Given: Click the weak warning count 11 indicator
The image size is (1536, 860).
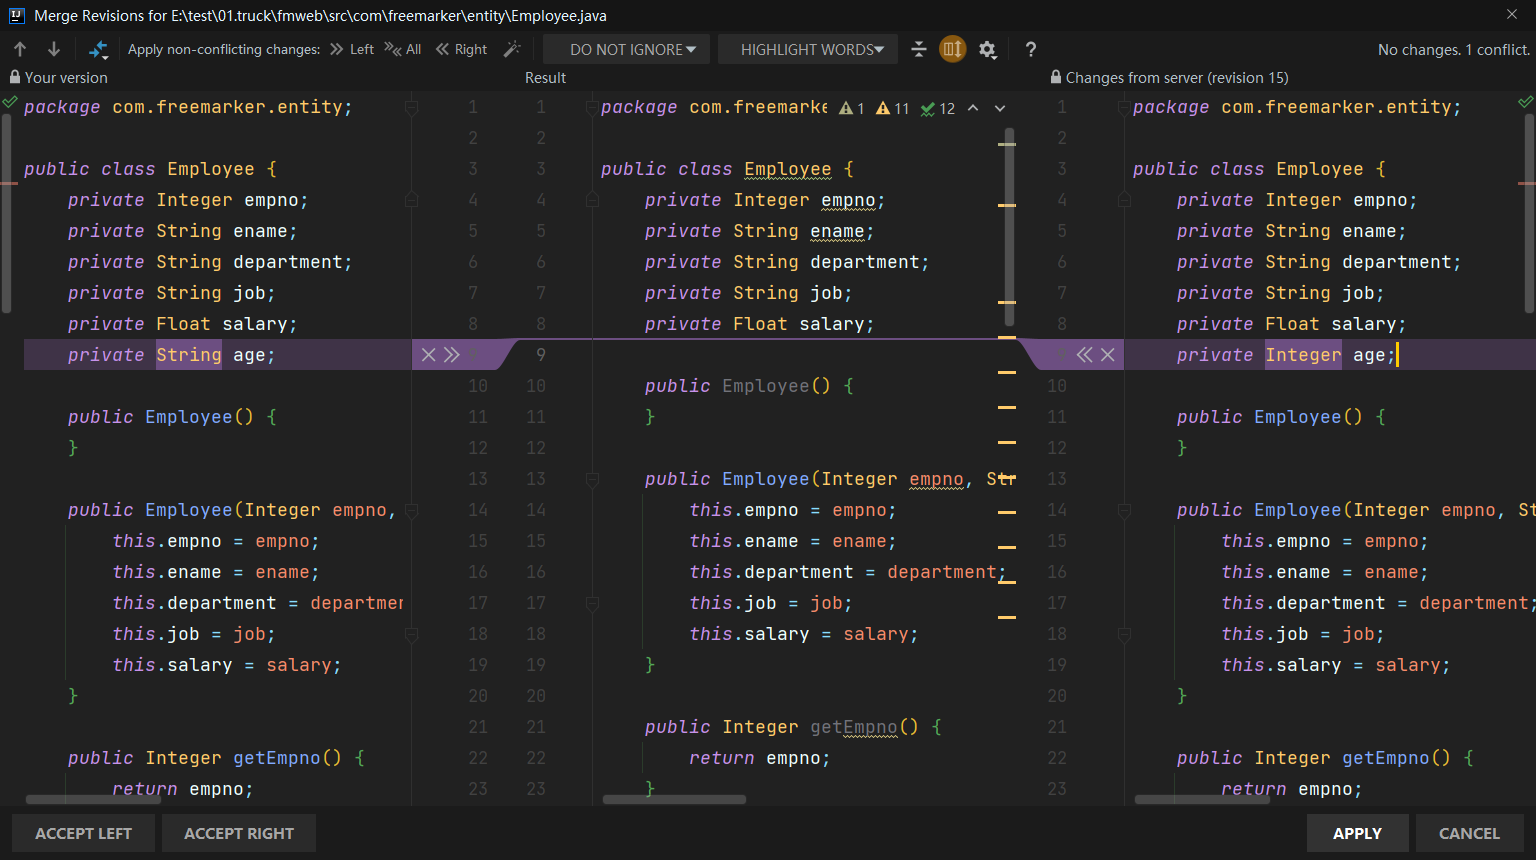Looking at the screenshot, I should point(893,108).
